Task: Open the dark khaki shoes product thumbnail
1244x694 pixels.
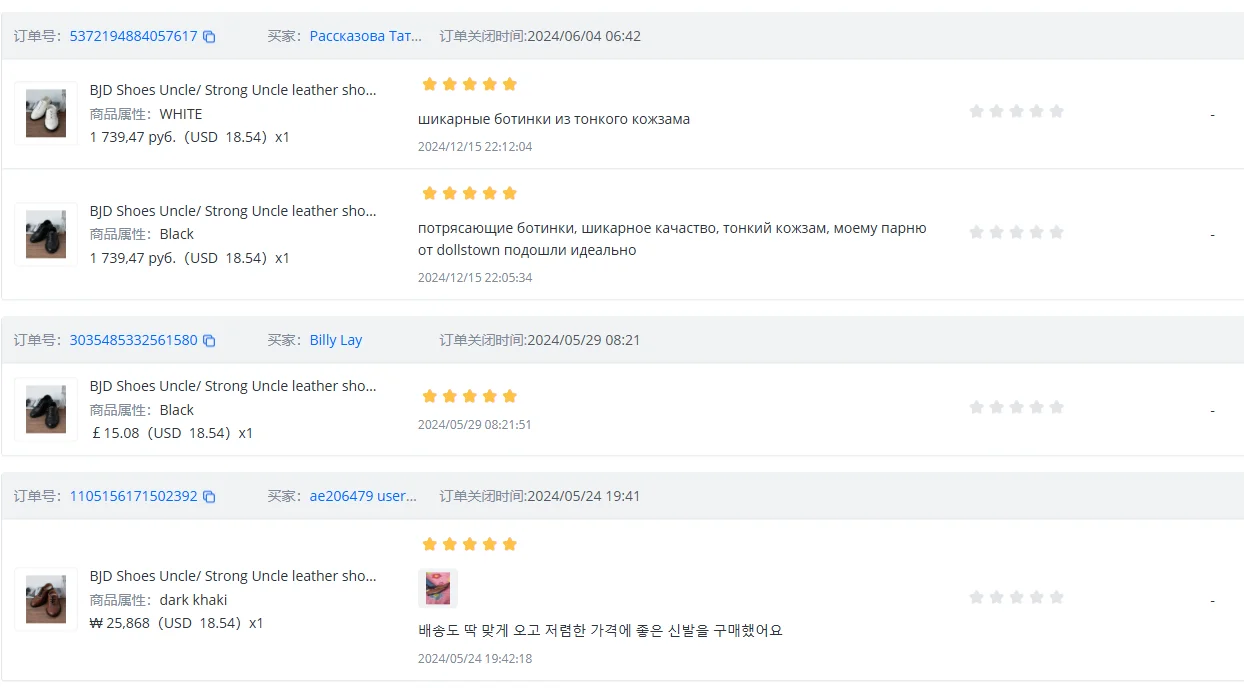Action: pos(46,599)
